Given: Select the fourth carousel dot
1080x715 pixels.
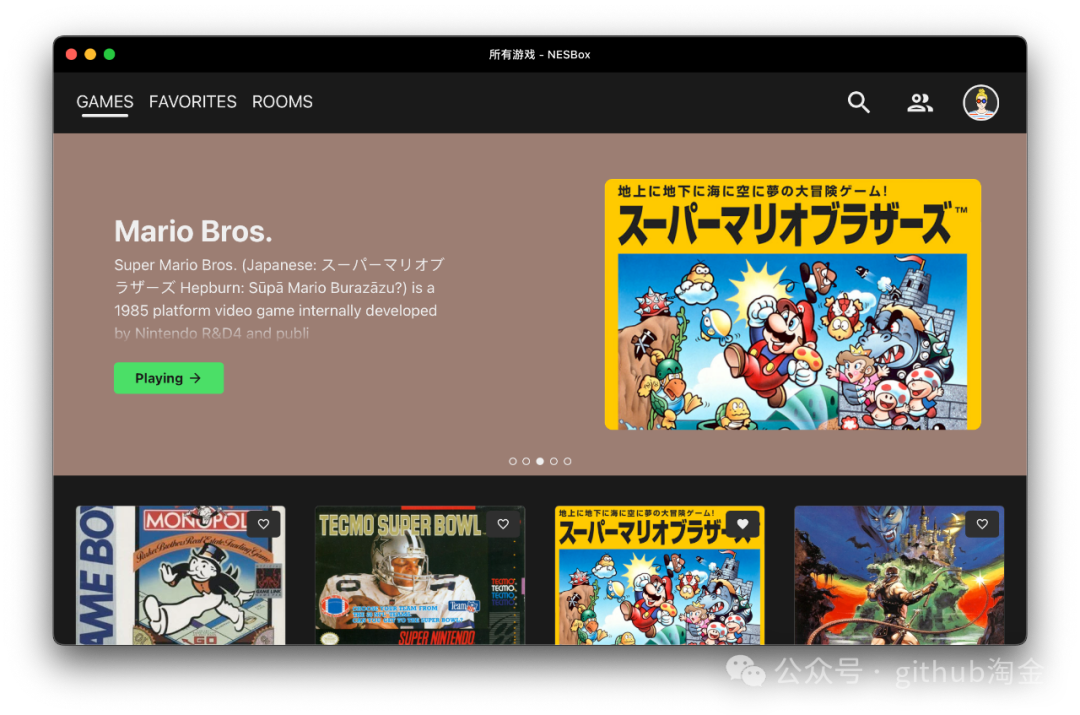Looking at the screenshot, I should [x=554, y=462].
